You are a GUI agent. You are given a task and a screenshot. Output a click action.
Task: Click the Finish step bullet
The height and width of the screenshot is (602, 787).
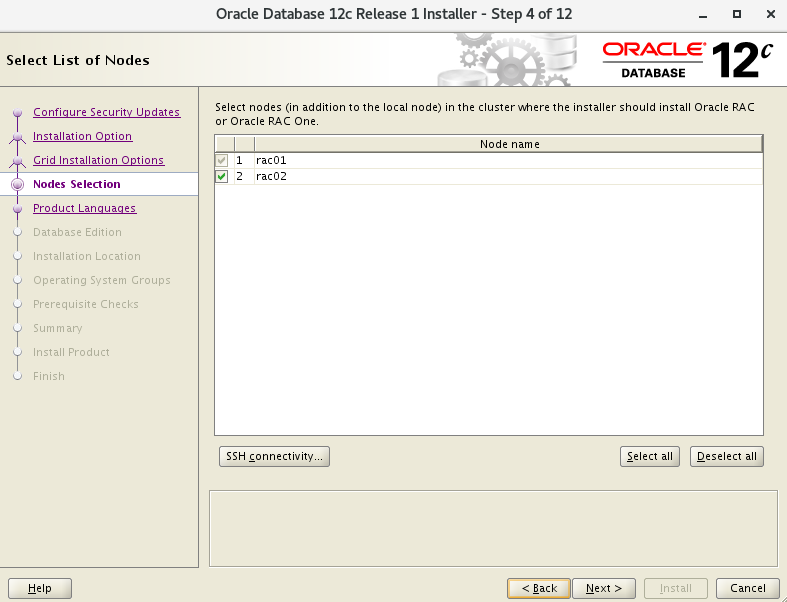click(x=18, y=376)
